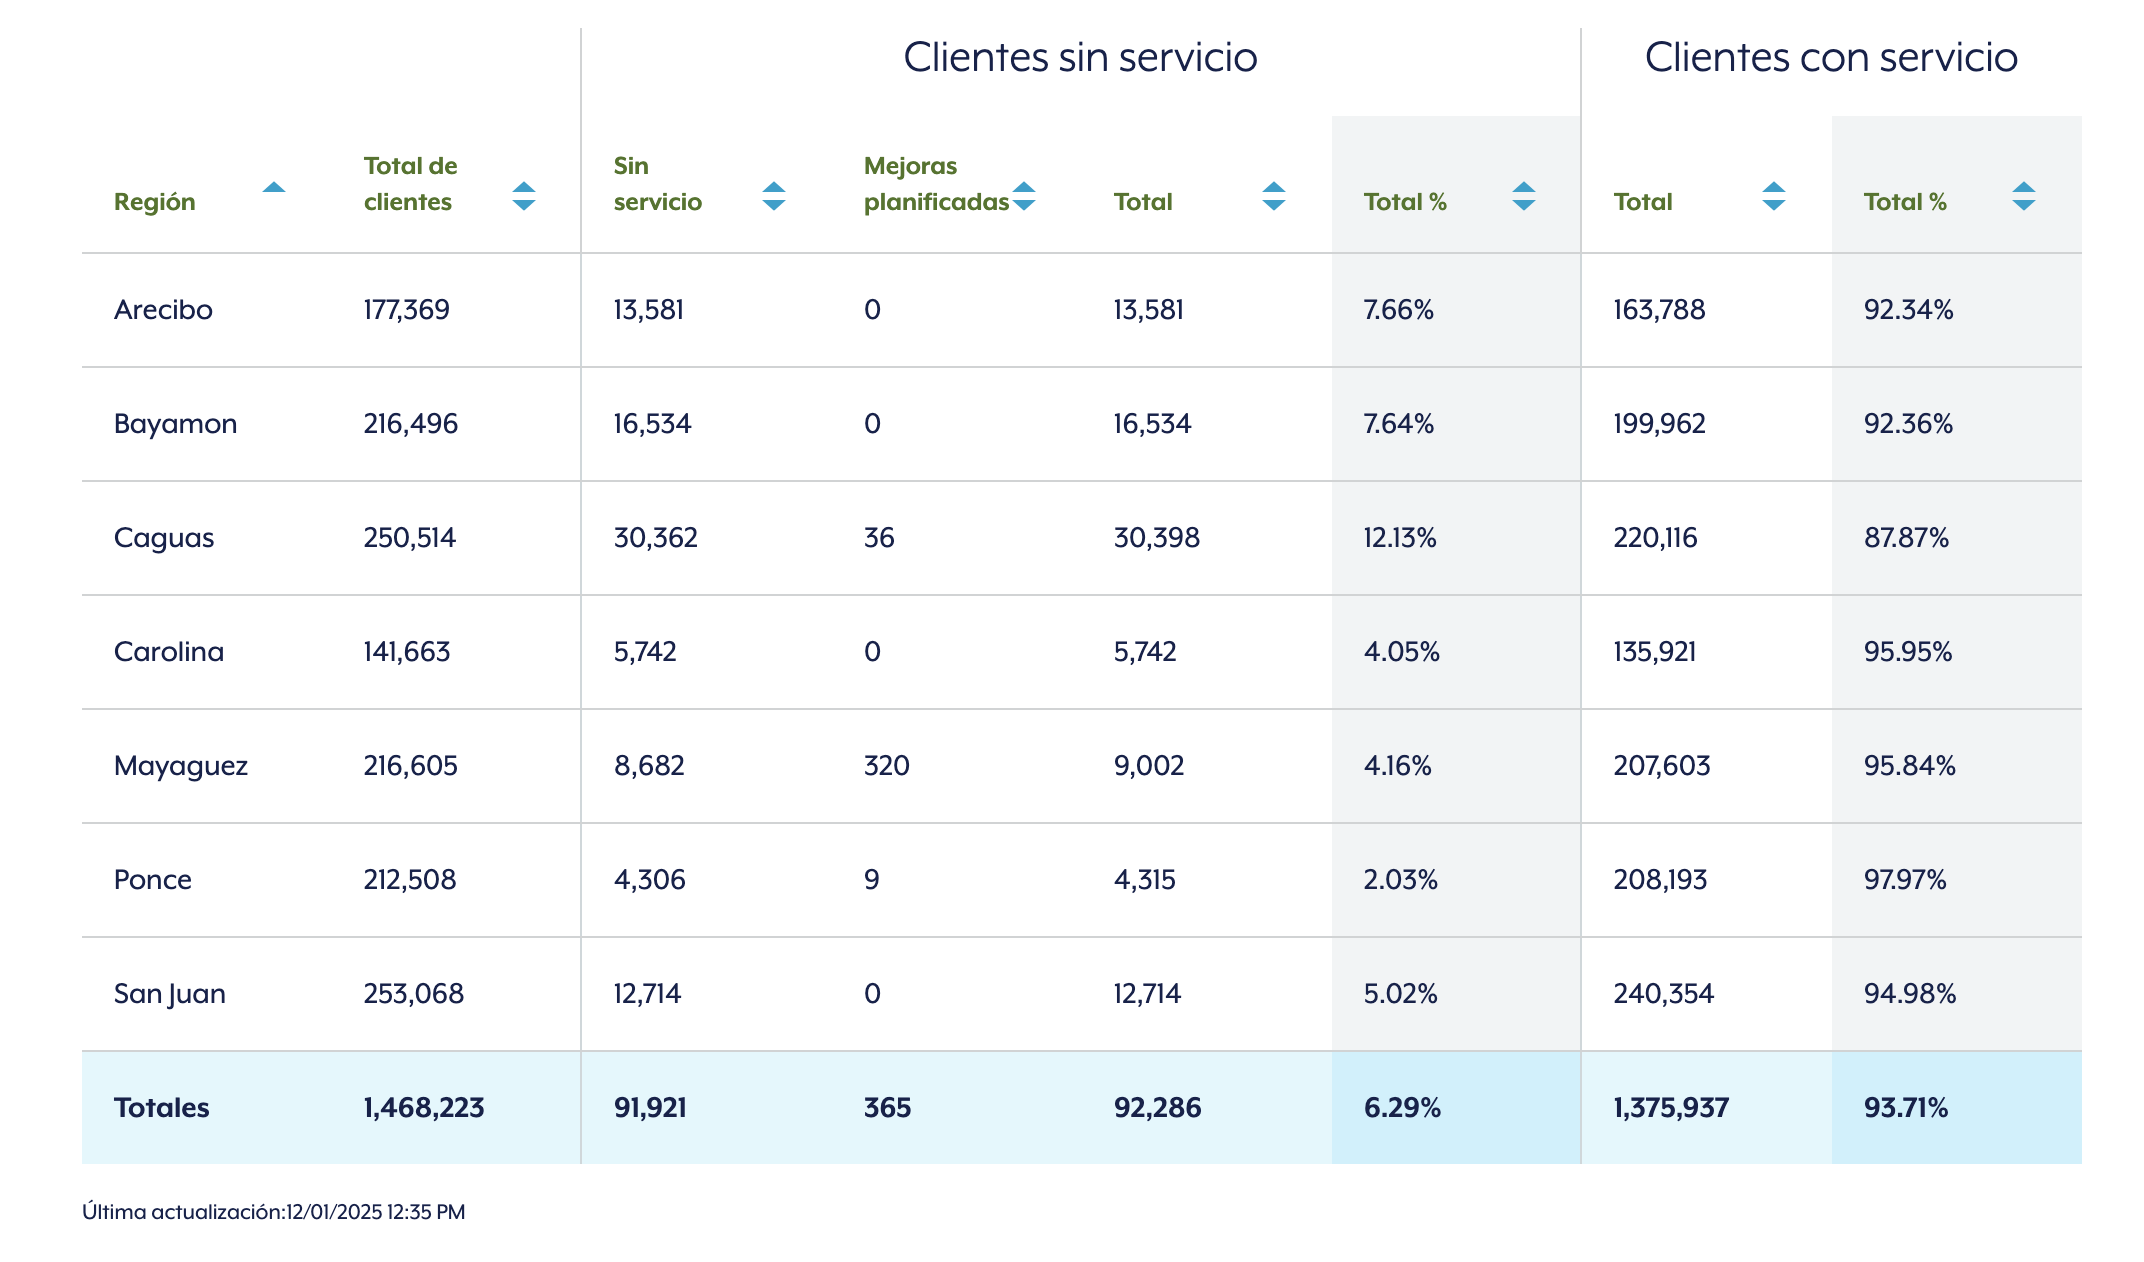Click Sin servicio column sort icon
This screenshot has width=2144, height=1262.
[773, 196]
